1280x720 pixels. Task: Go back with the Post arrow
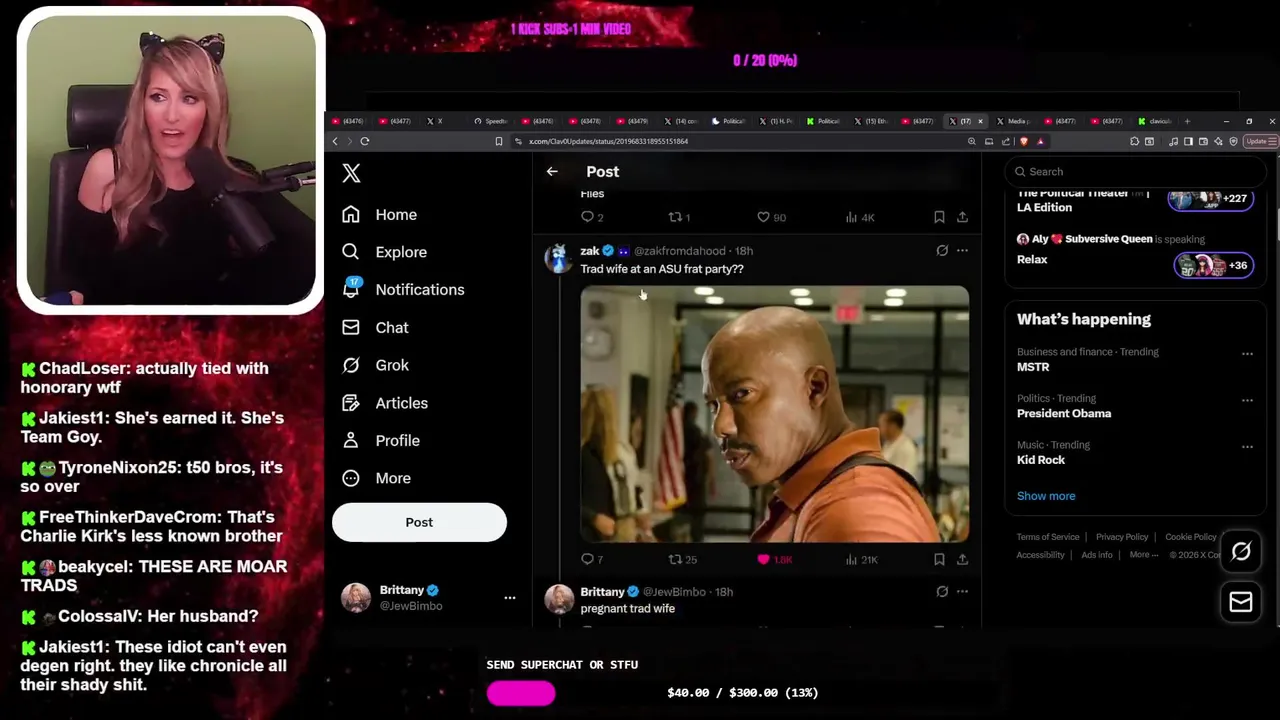(552, 172)
